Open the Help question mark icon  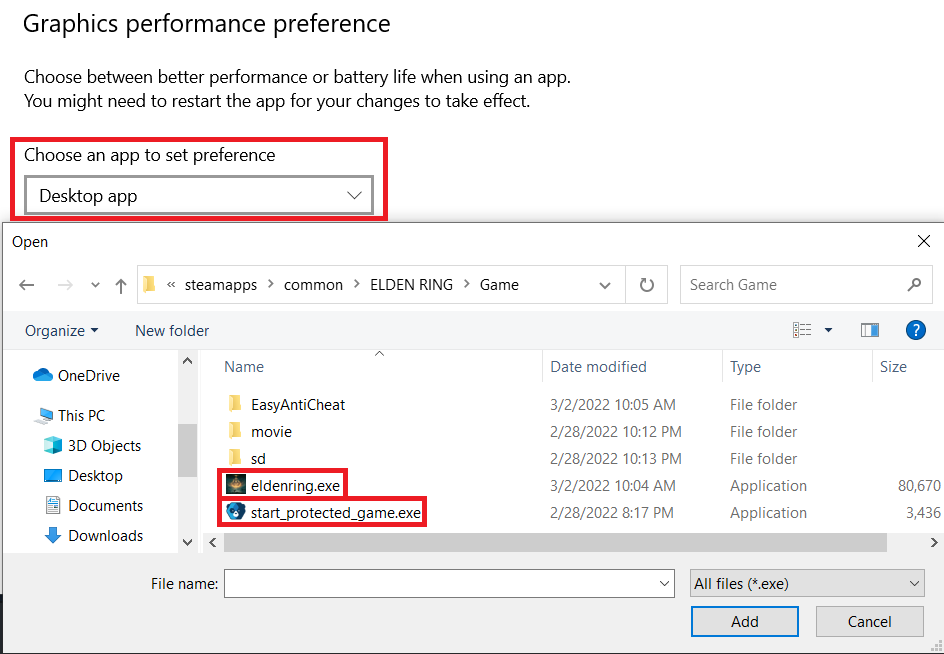click(915, 330)
